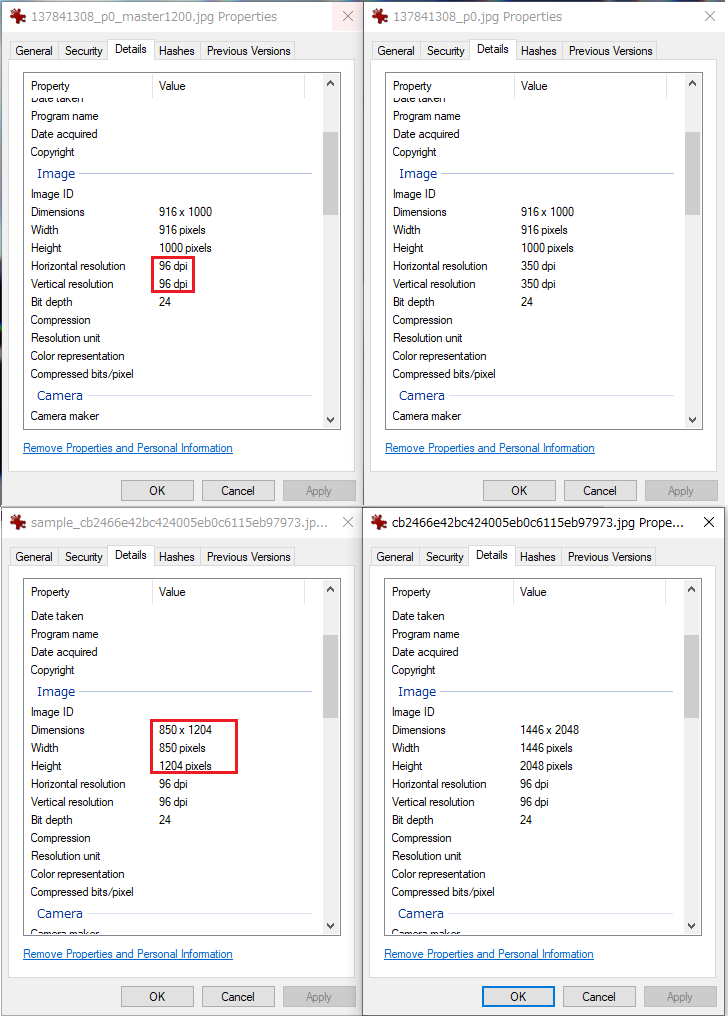Screen dimensions: 728x1016
Task: Open Security tab in 137841308_p0_master1200.jpg Properties
Action: [x=84, y=51]
